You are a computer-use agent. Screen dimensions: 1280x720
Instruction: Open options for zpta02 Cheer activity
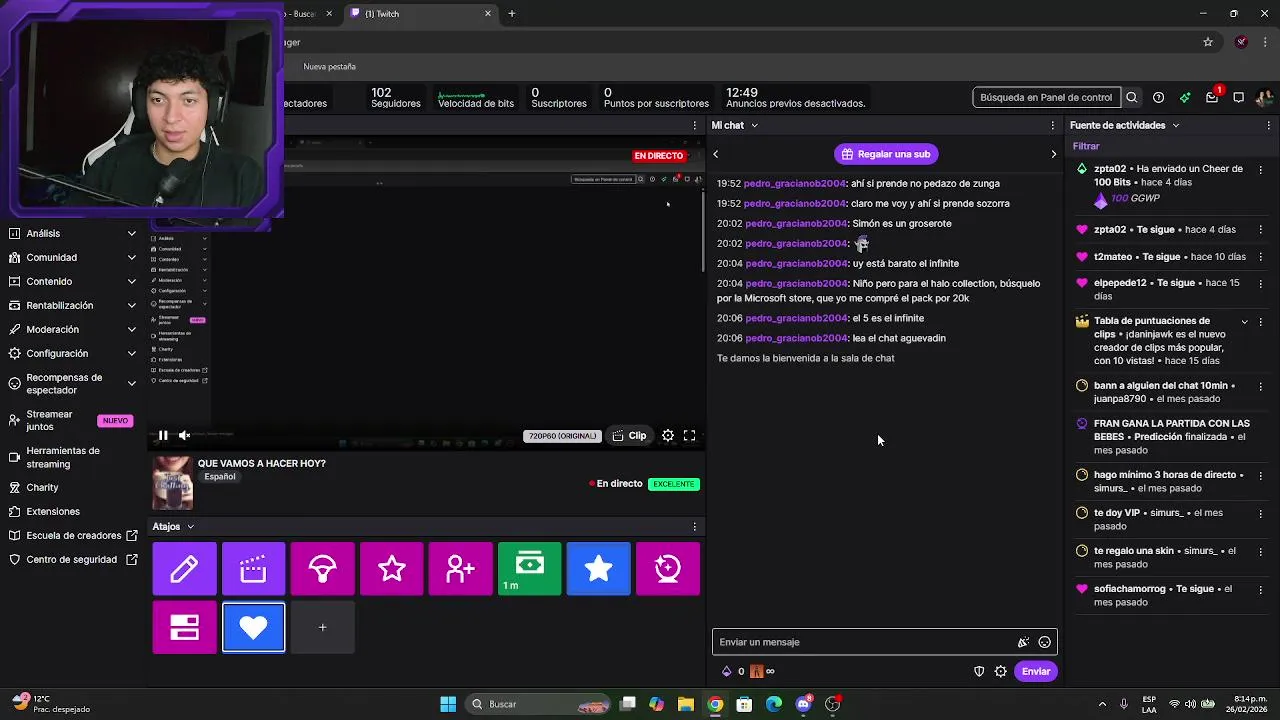(1261, 170)
